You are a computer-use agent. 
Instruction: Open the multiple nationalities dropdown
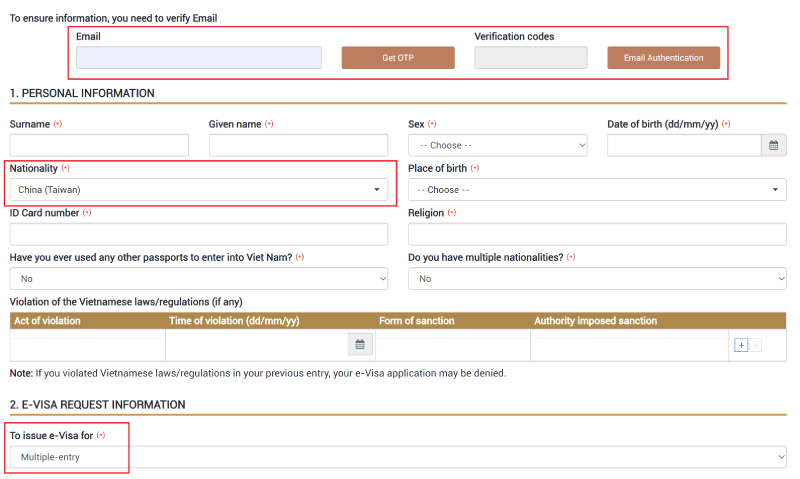(597, 279)
